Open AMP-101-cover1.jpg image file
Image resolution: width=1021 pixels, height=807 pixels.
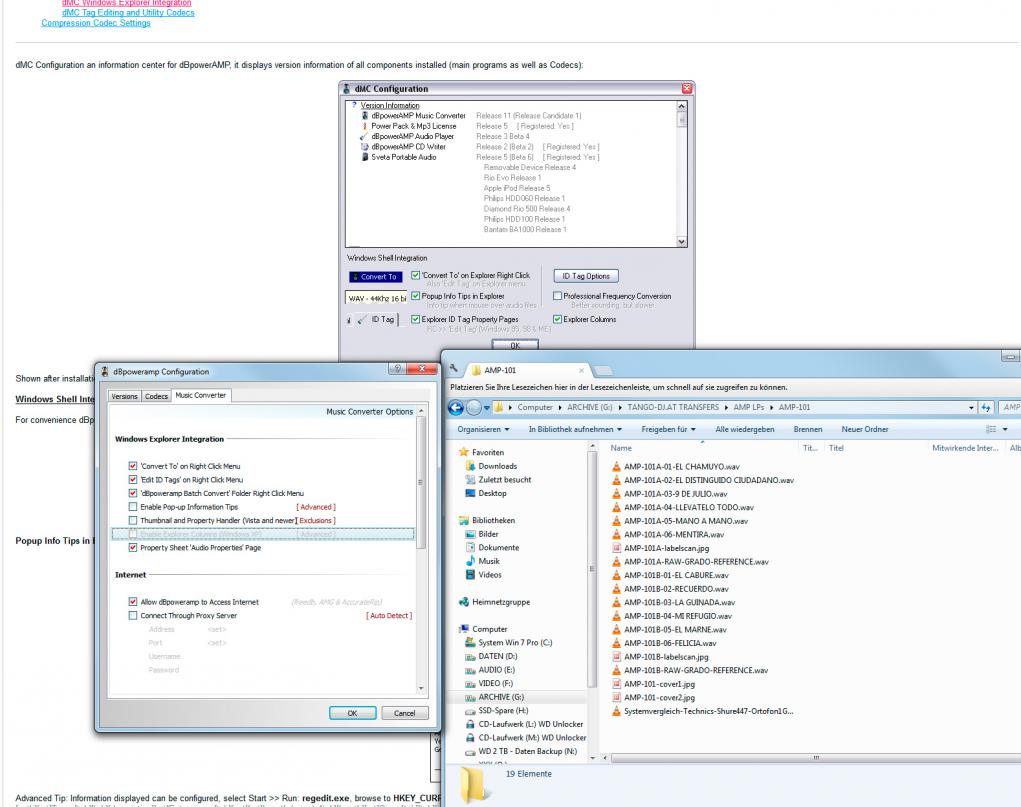[x=617, y=684]
